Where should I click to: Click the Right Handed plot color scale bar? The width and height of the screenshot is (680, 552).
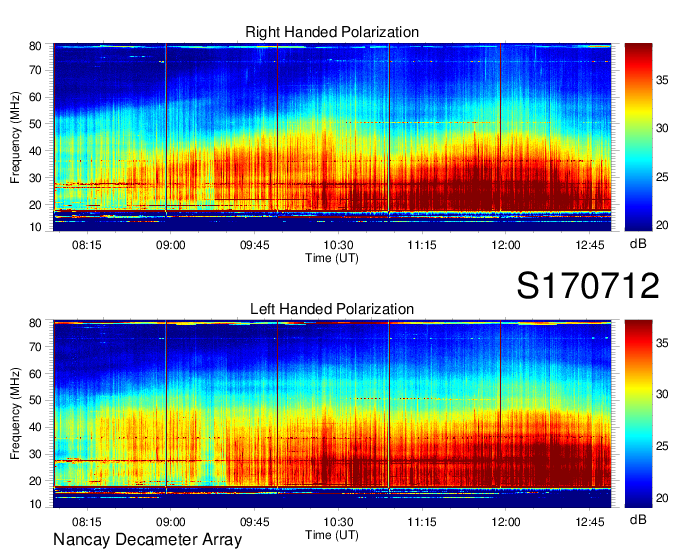pyautogui.click(x=638, y=137)
